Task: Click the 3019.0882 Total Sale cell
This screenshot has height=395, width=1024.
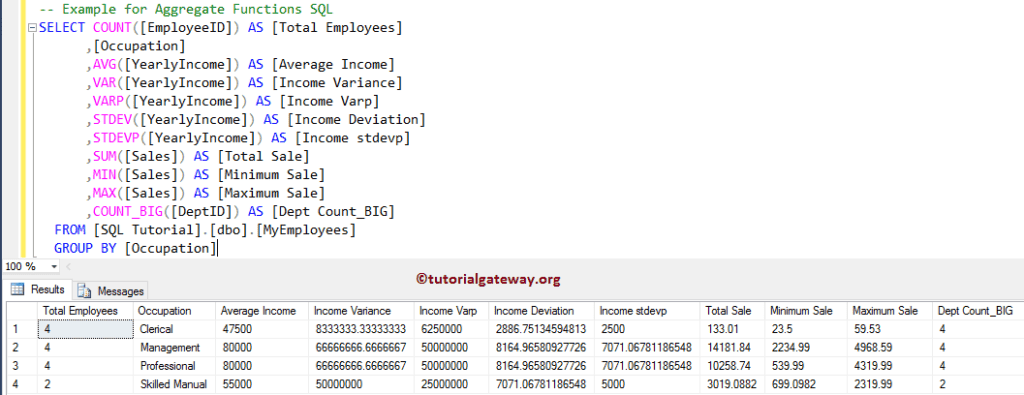Action: pyautogui.click(x=733, y=384)
